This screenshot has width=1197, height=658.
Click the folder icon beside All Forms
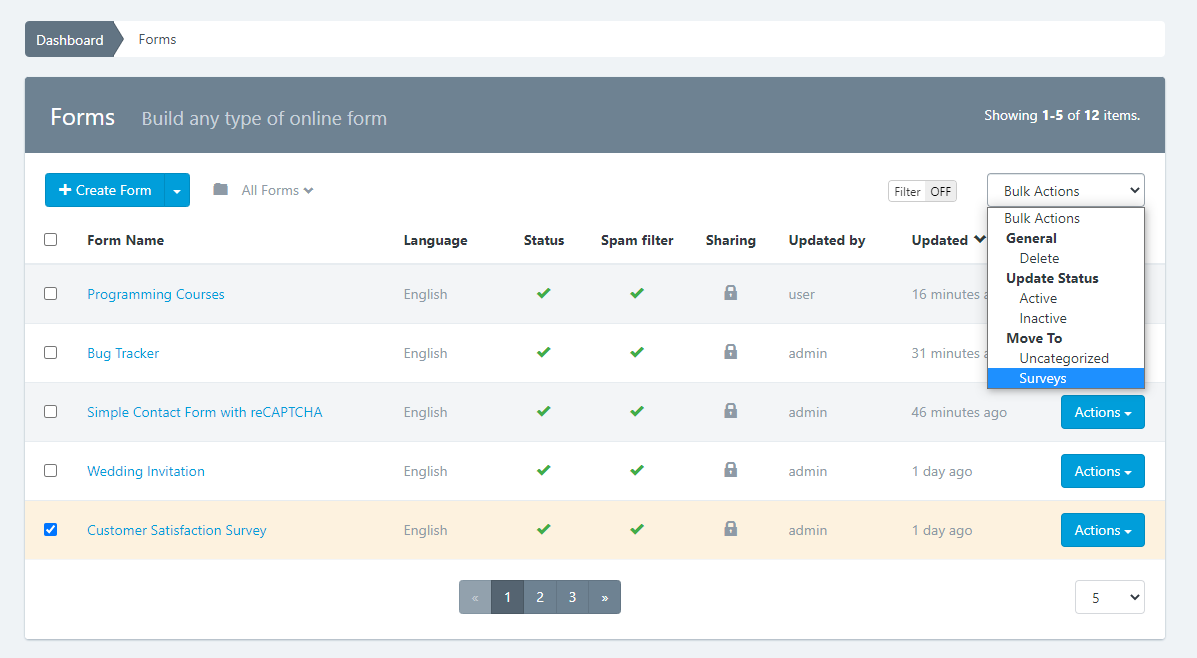(x=221, y=190)
